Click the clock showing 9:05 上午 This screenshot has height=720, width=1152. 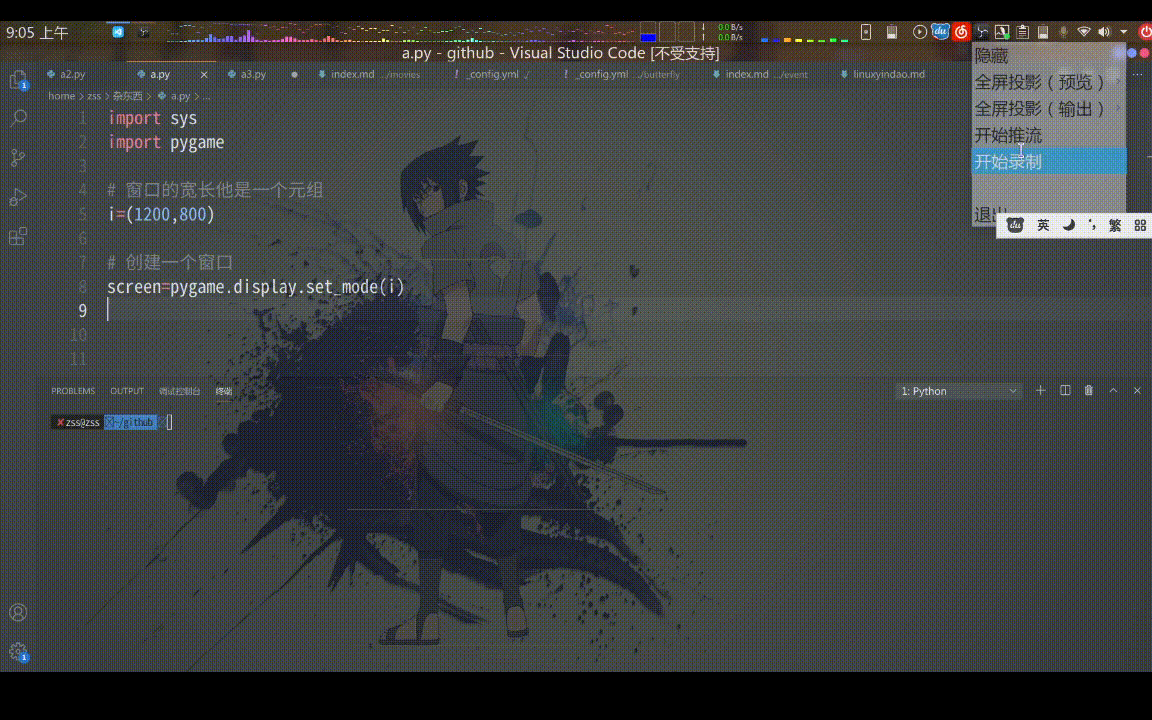pyautogui.click(x=37, y=32)
